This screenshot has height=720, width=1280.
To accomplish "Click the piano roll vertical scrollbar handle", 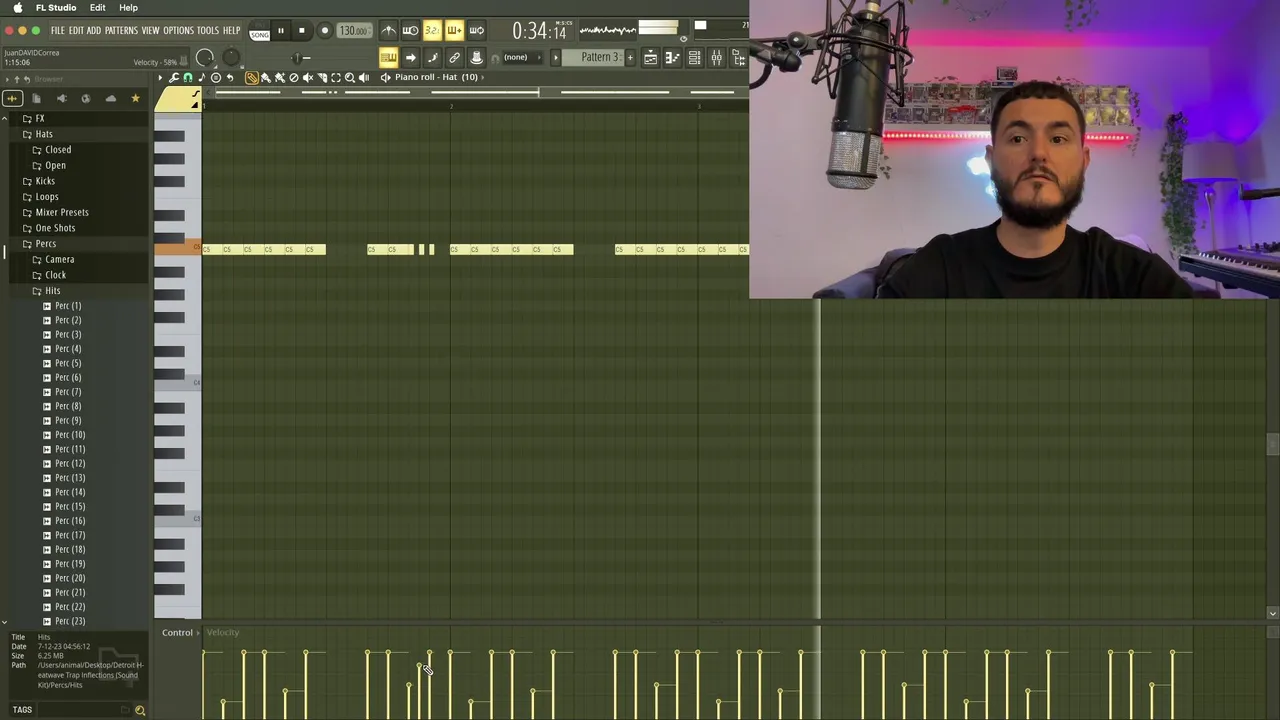I will [1272, 444].
